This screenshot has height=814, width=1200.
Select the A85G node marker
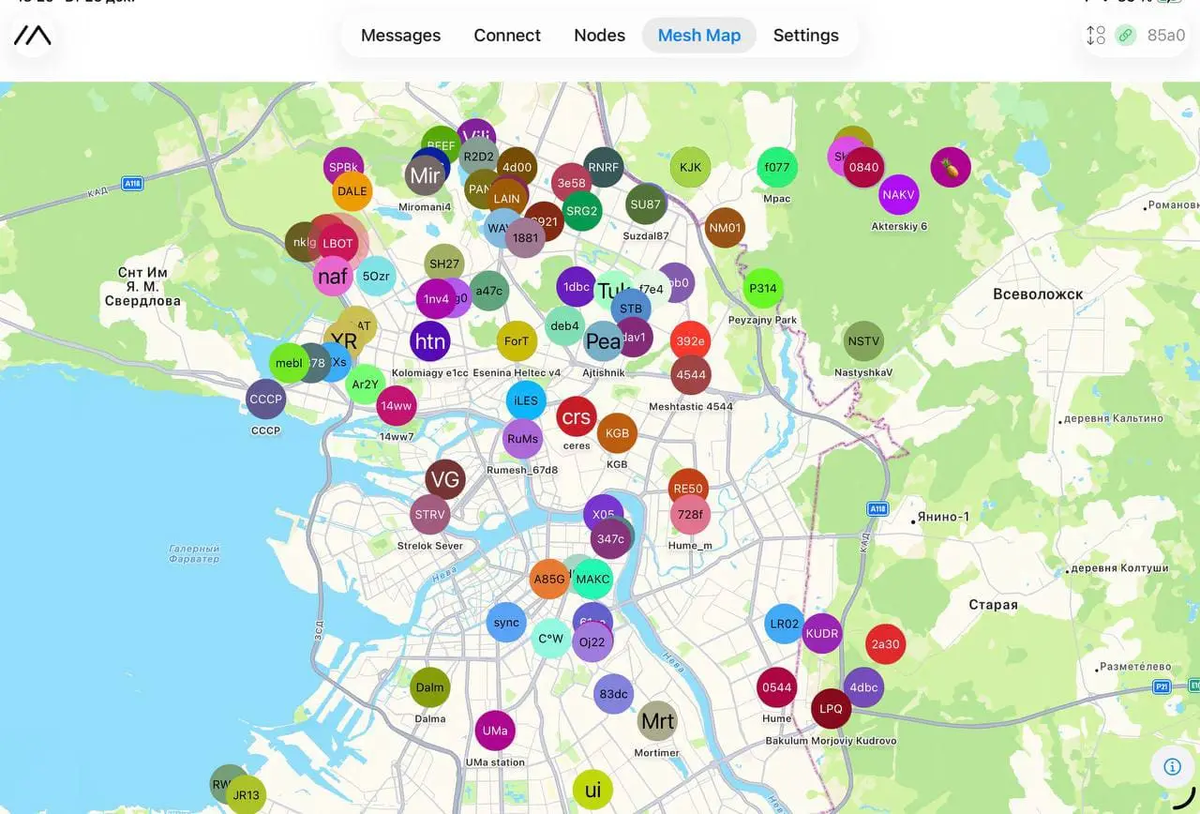coord(549,579)
